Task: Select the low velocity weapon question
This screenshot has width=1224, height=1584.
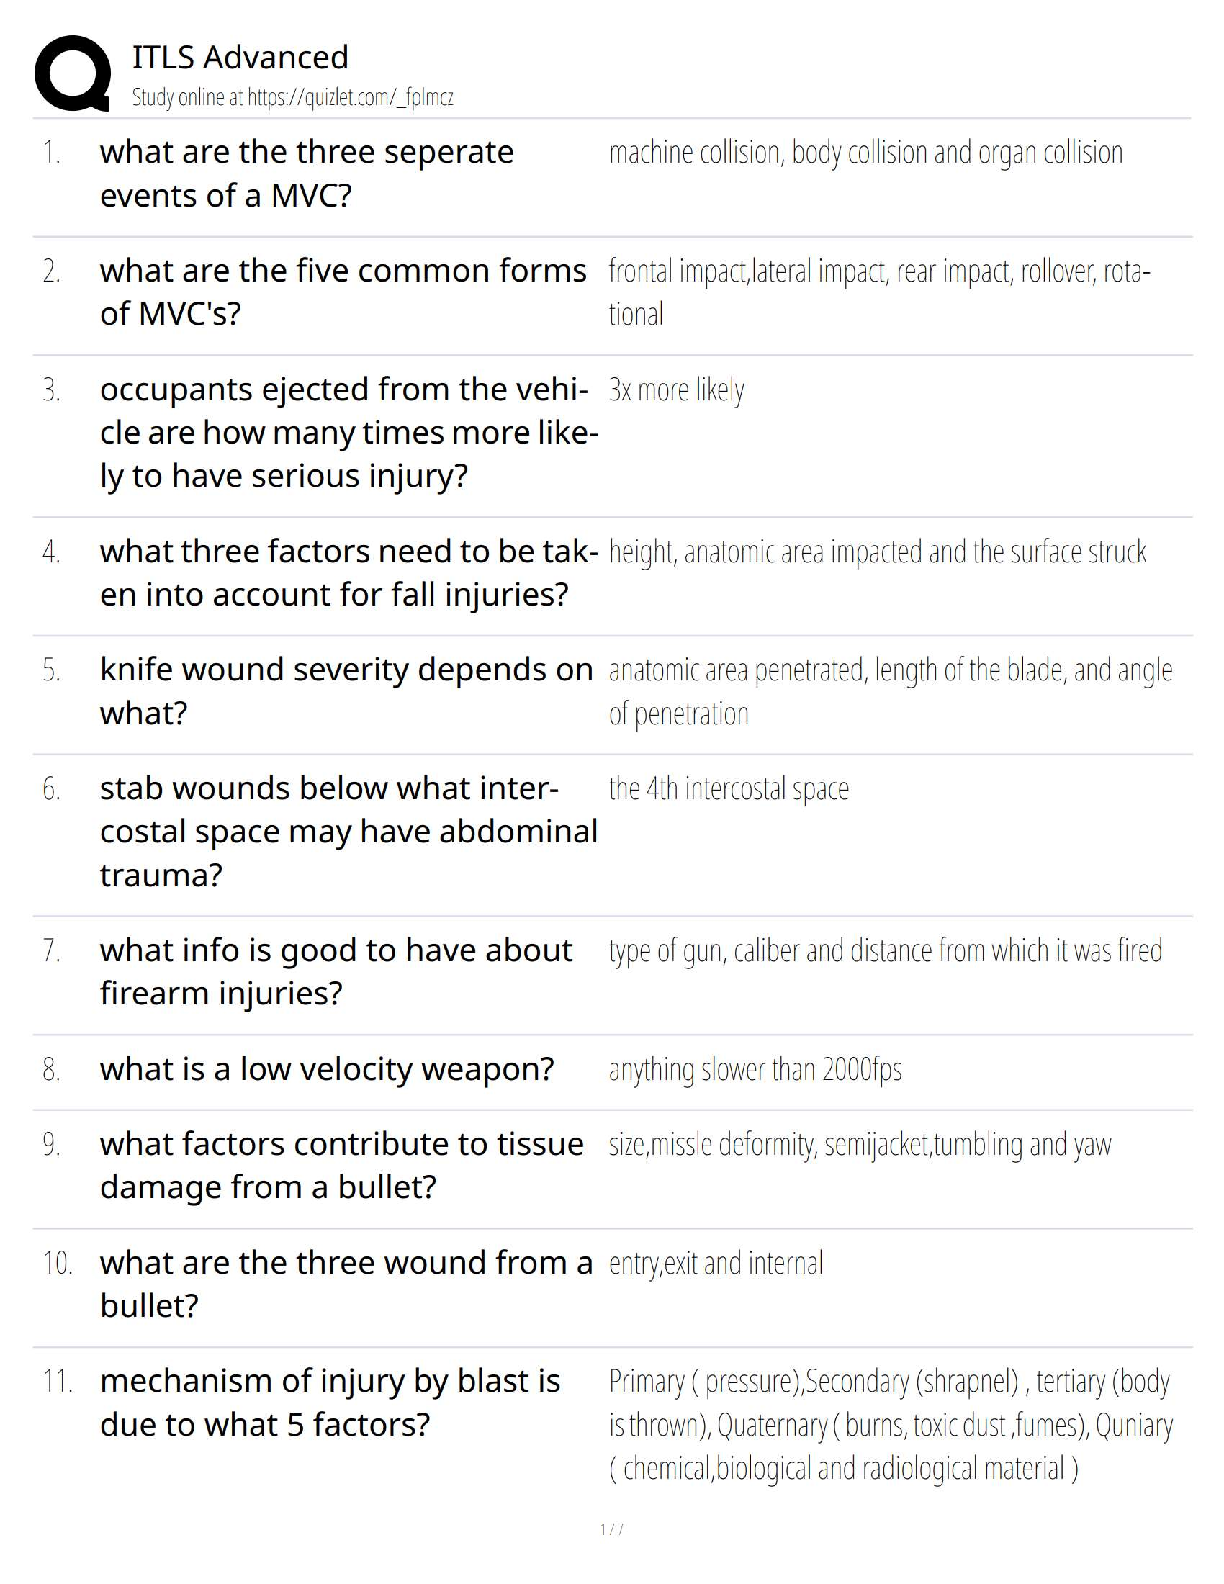Action: [x=327, y=1069]
